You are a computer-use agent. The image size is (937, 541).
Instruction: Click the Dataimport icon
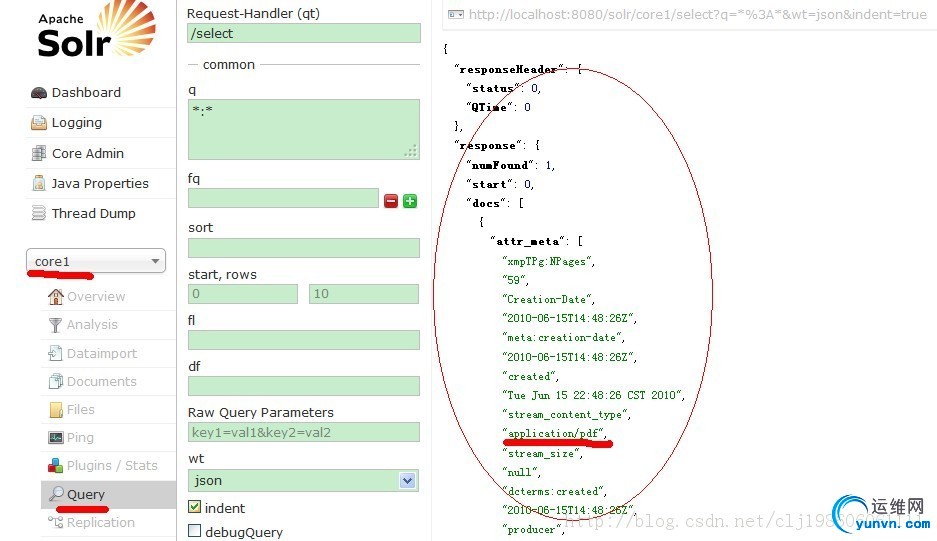tap(56, 353)
